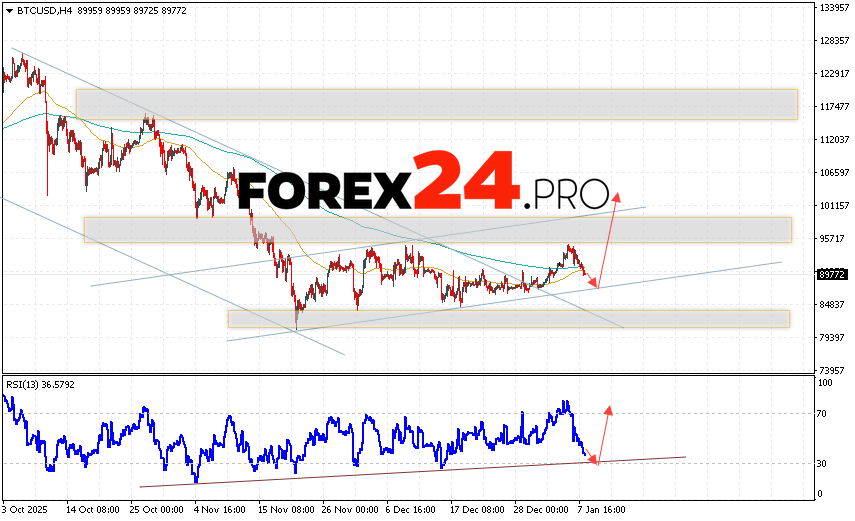Click the RSI 30 level label

pos(824,463)
